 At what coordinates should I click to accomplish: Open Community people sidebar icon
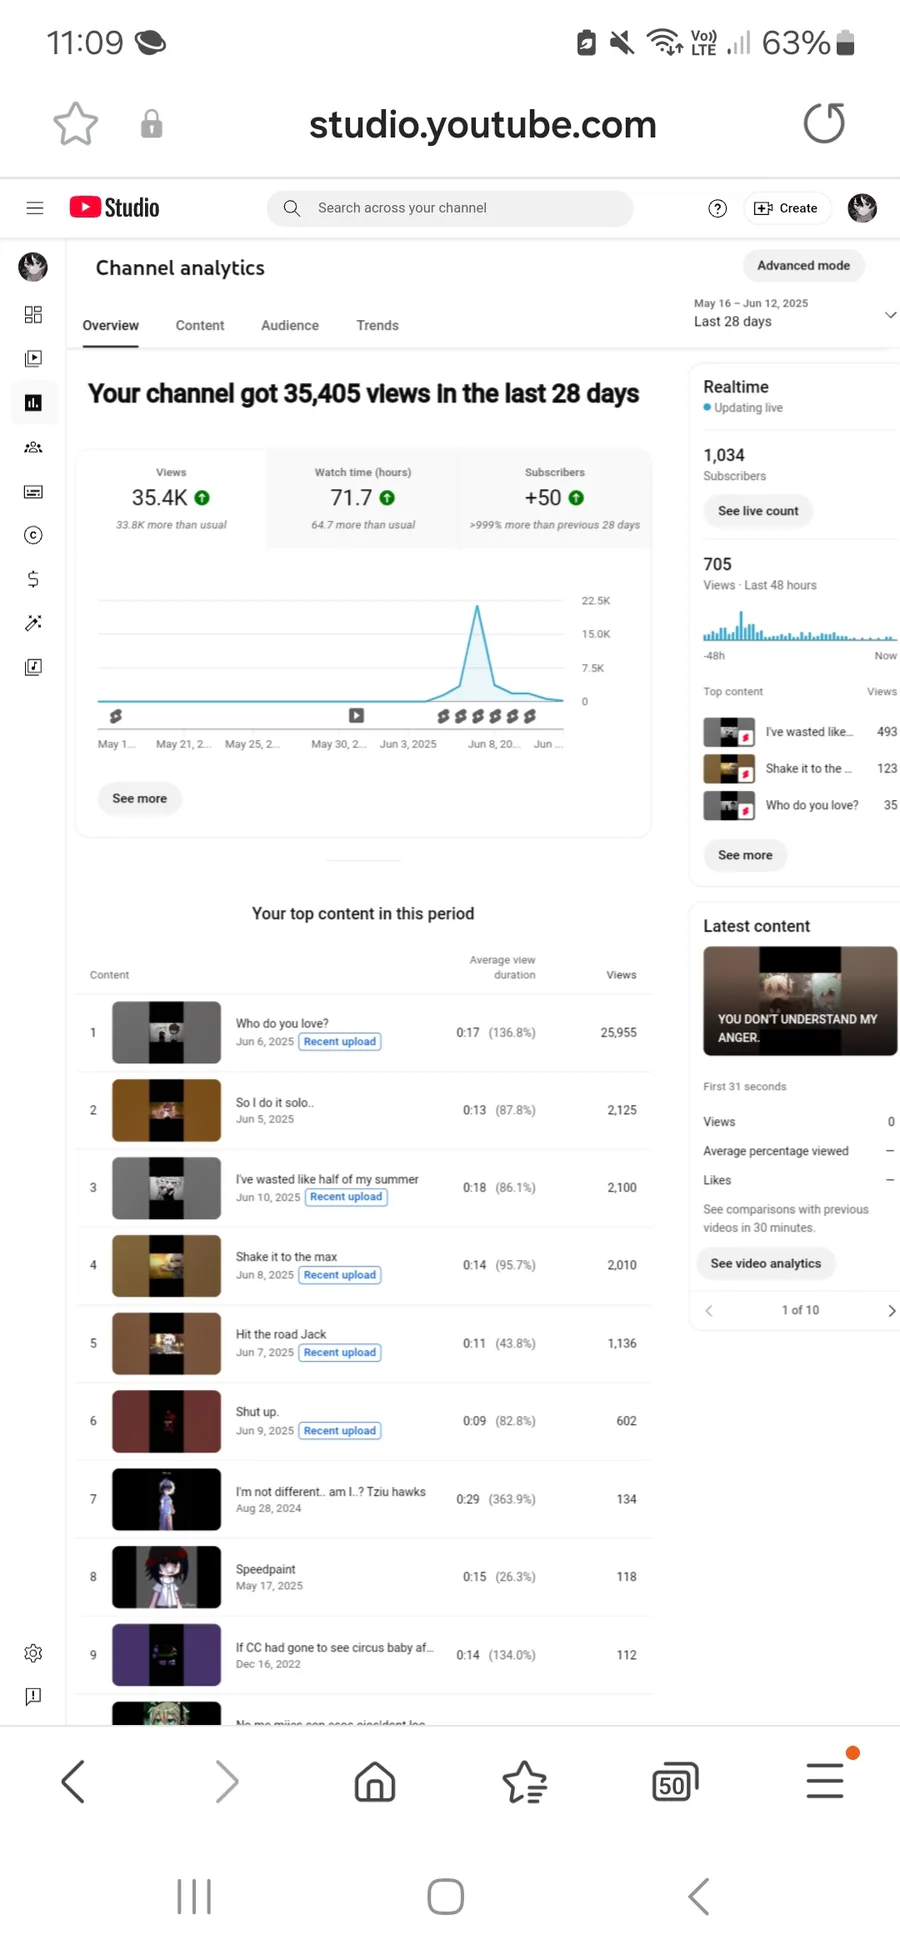[x=33, y=447]
